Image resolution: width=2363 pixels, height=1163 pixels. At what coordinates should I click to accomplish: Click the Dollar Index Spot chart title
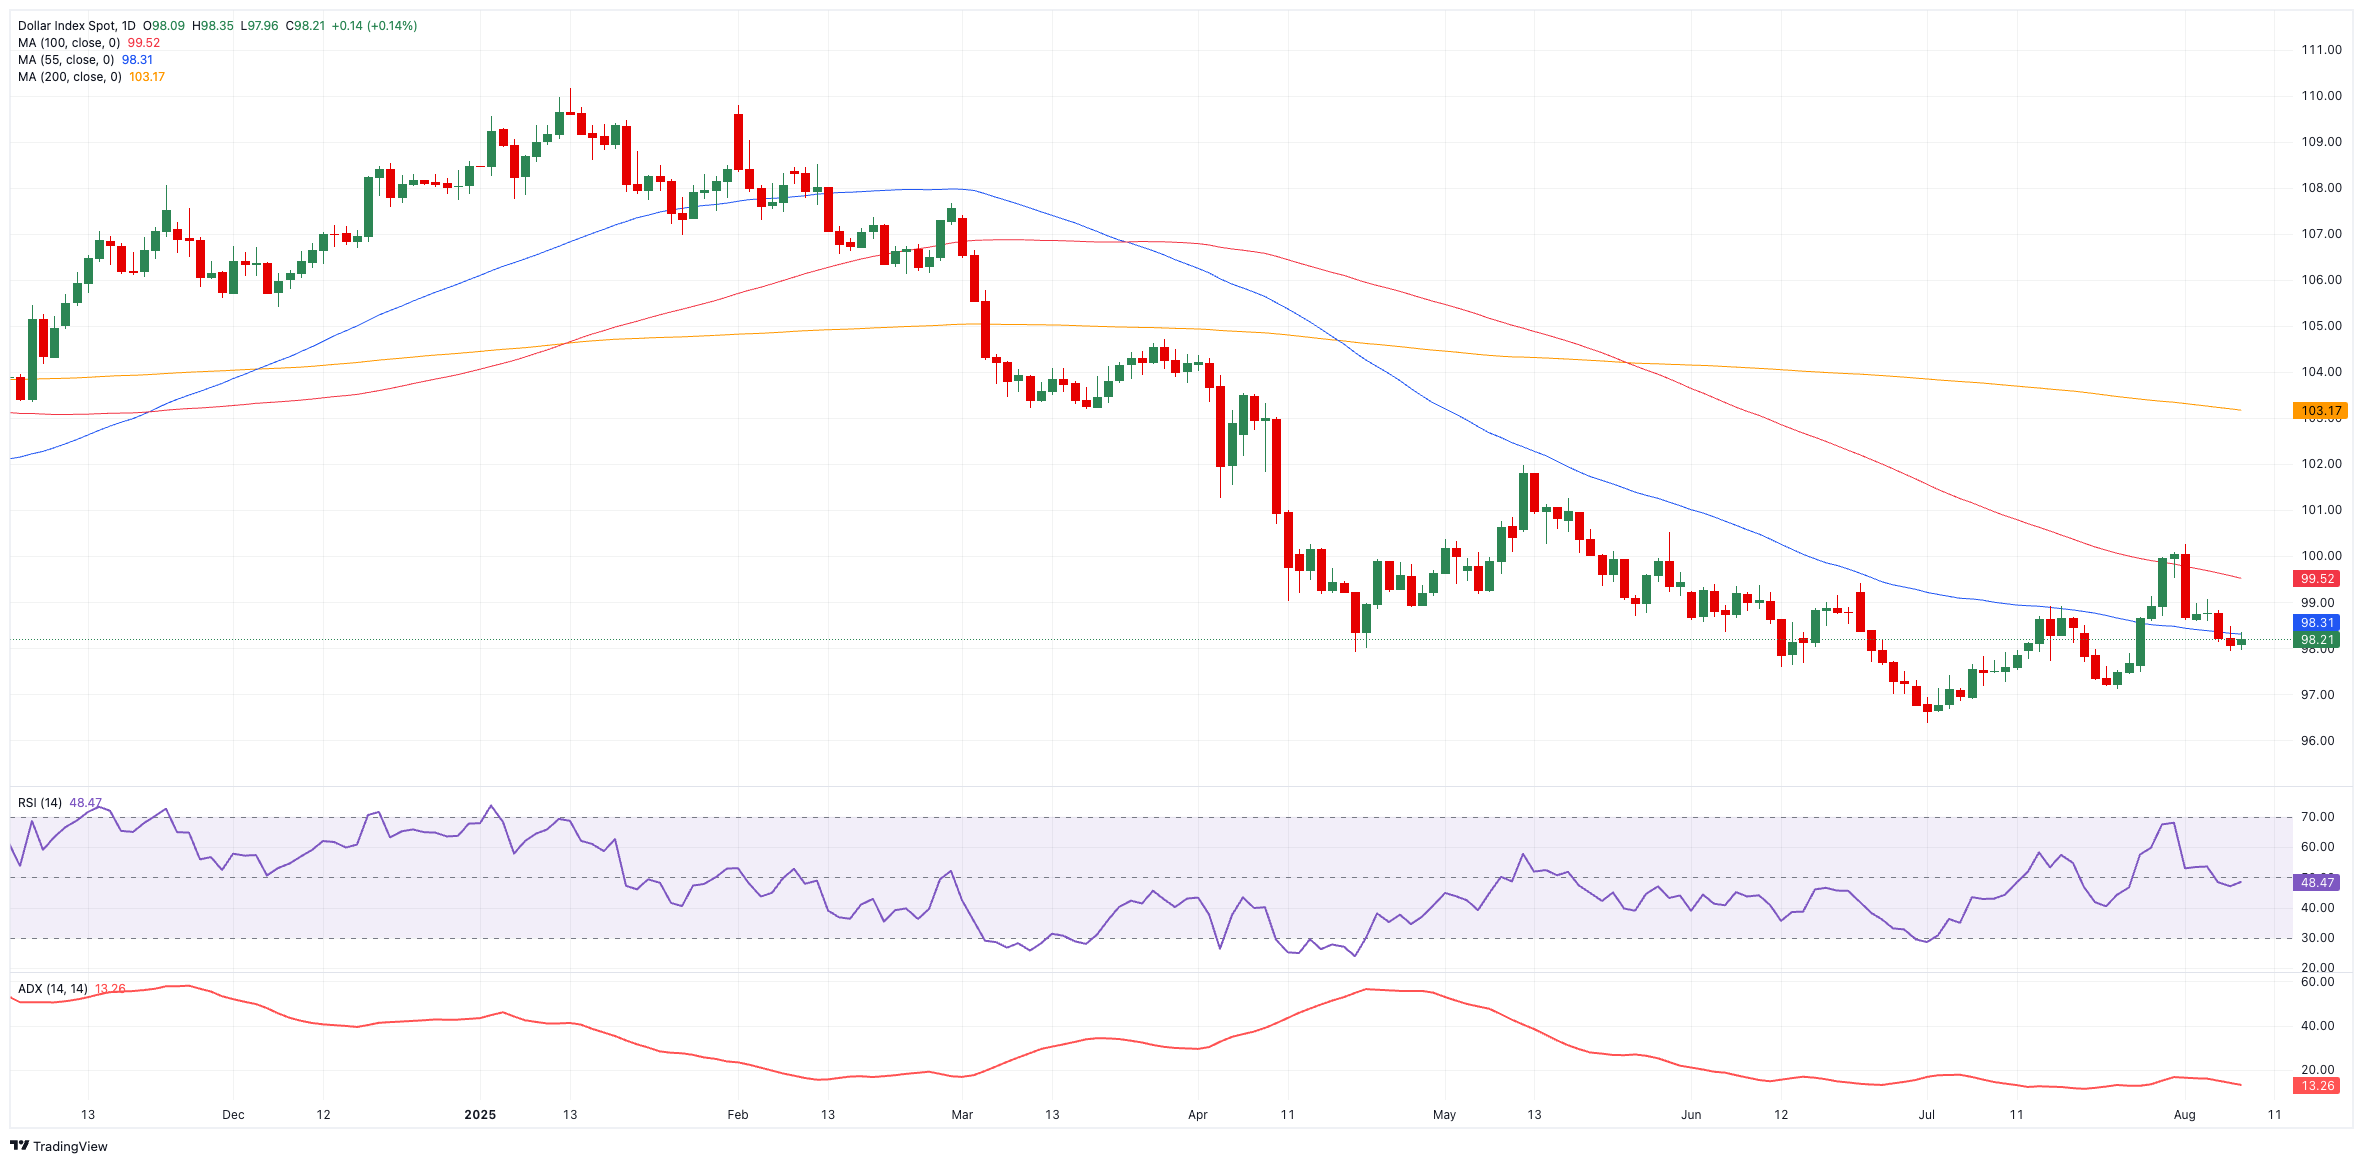[x=76, y=26]
